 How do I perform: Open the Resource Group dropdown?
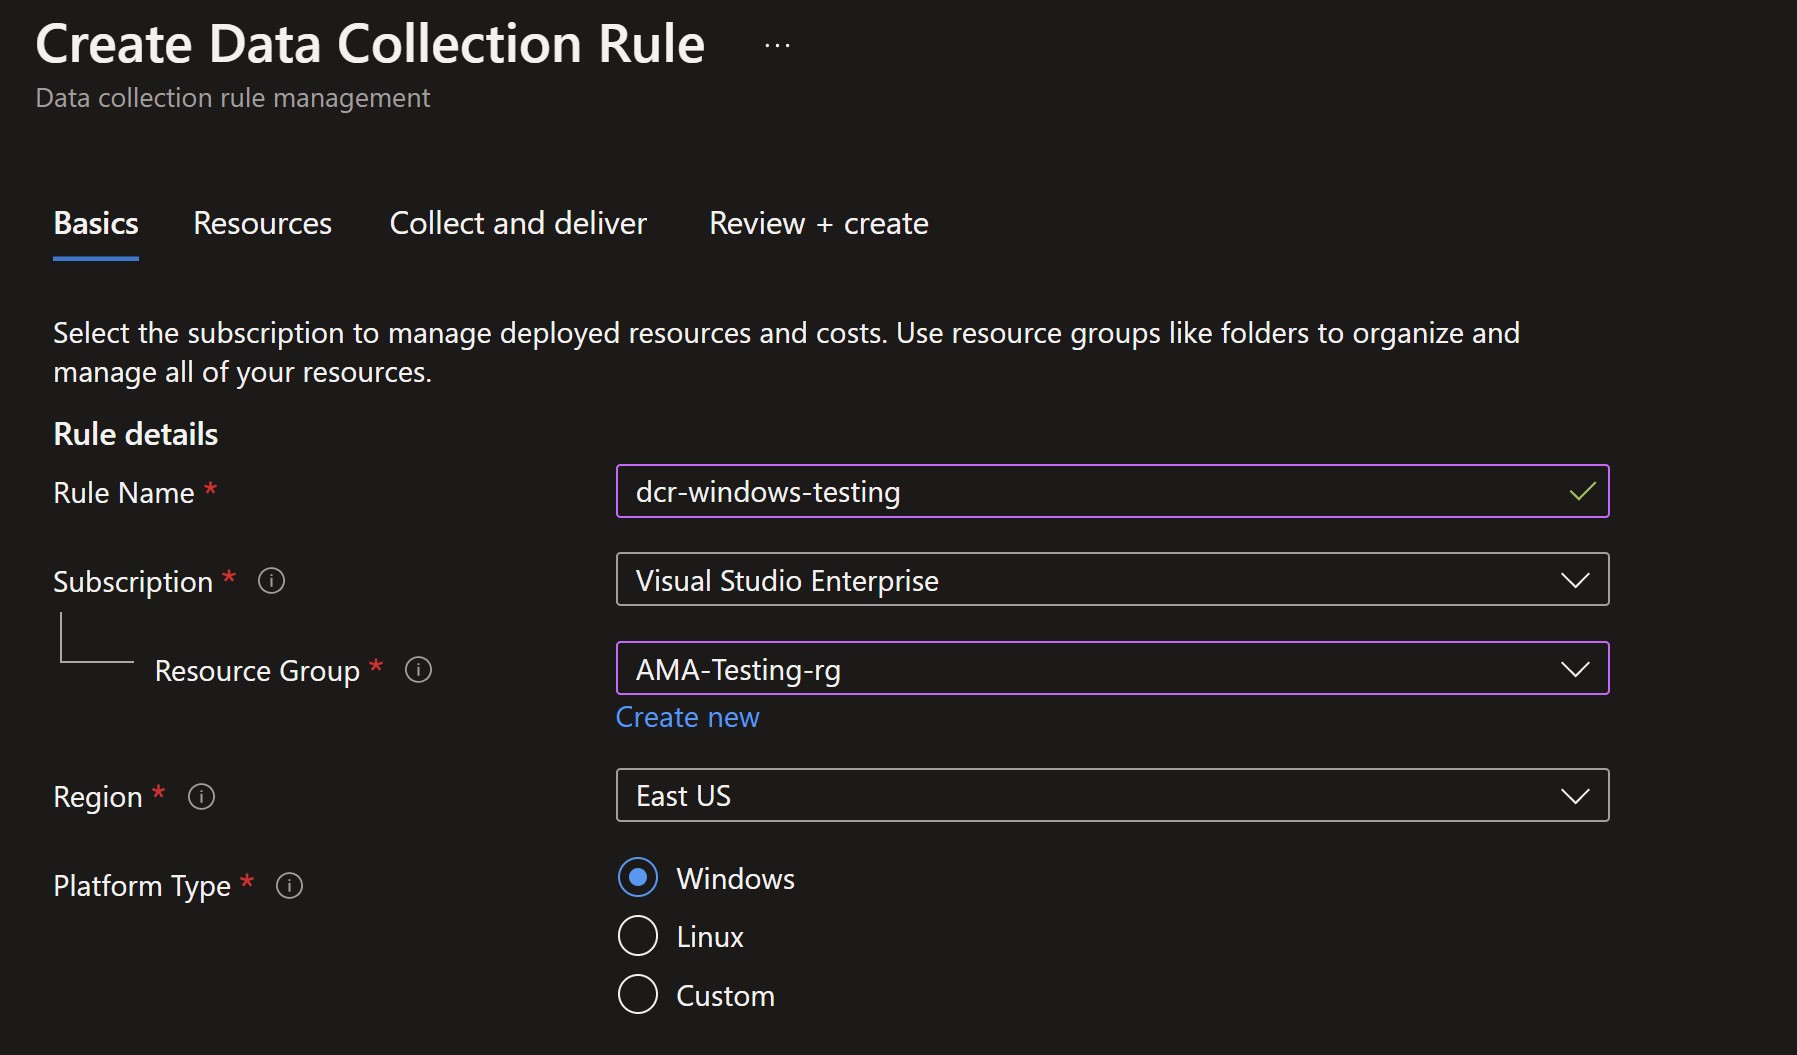1574,669
